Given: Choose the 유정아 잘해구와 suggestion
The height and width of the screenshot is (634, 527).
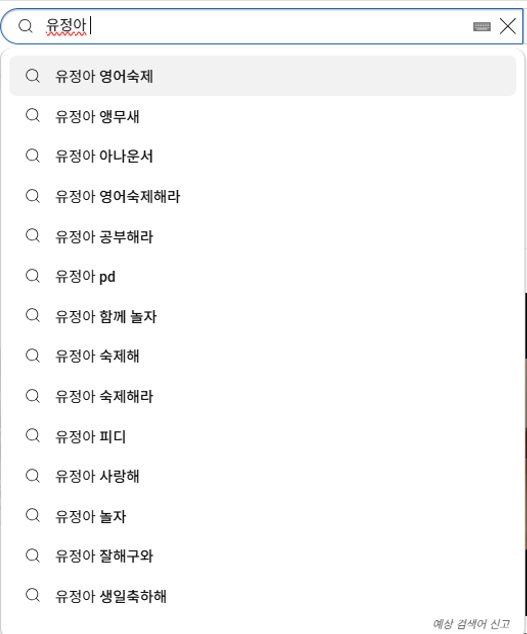Looking at the screenshot, I should 262,556.
